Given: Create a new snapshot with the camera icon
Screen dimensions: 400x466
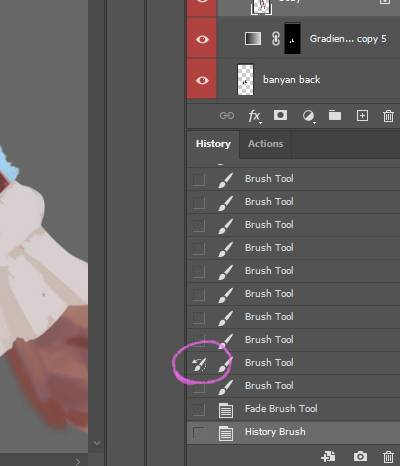Looking at the screenshot, I should tap(360, 456).
